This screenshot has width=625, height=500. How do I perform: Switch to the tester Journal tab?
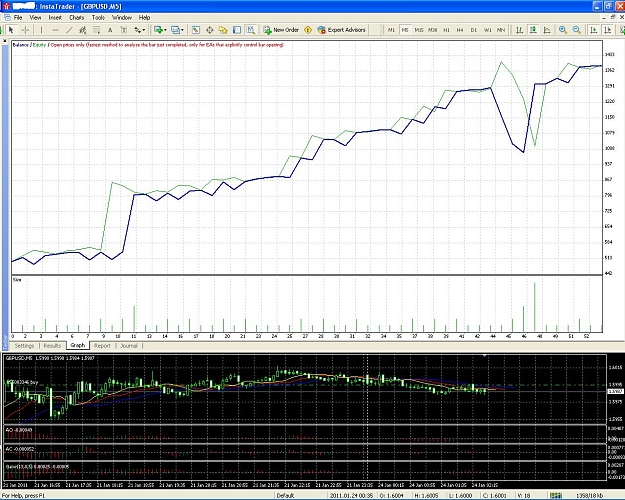(x=129, y=346)
